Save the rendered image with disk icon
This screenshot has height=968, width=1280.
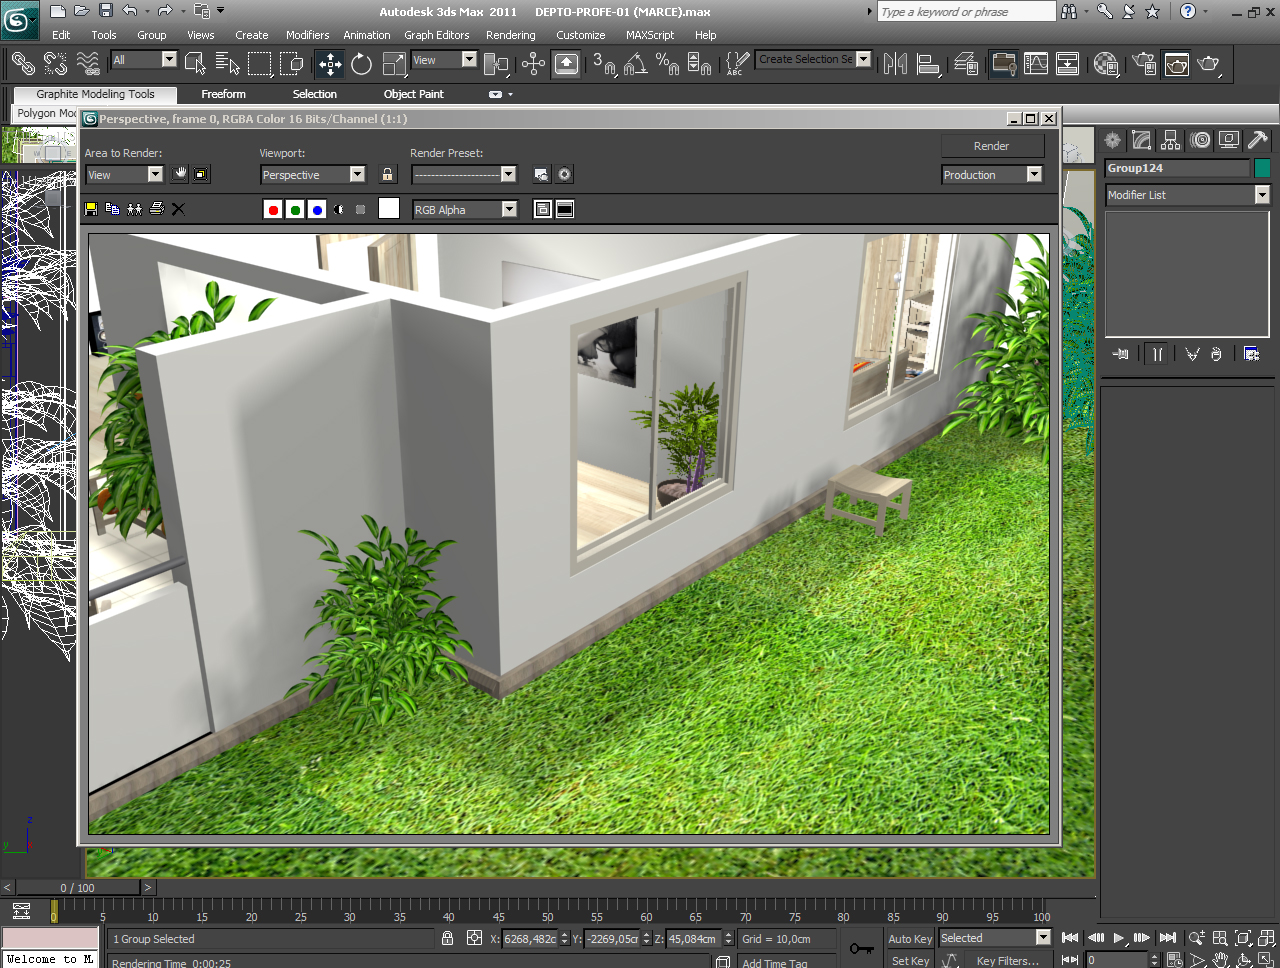(x=91, y=209)
